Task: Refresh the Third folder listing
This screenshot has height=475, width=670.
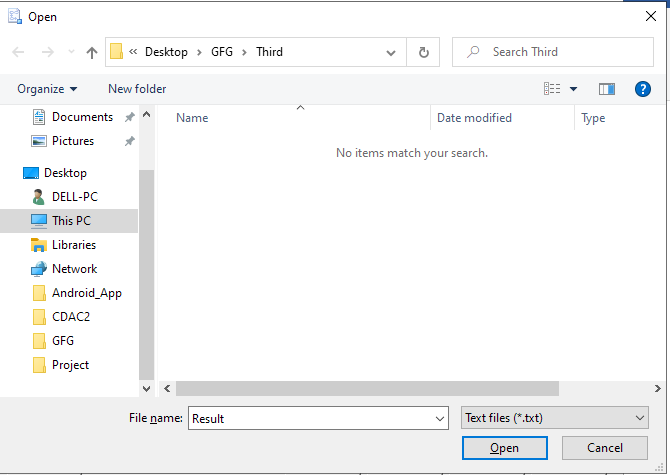Action: pyautogui.click(x=424, y=52)
